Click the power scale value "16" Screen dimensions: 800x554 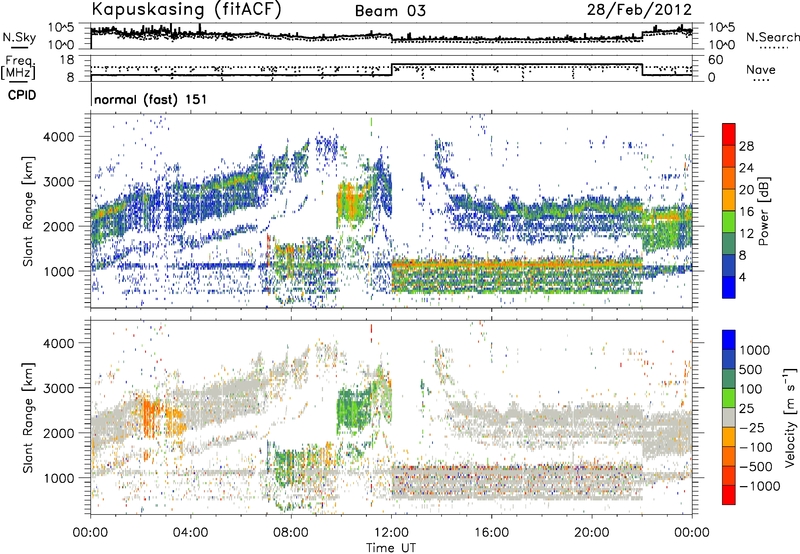point(746,212)
